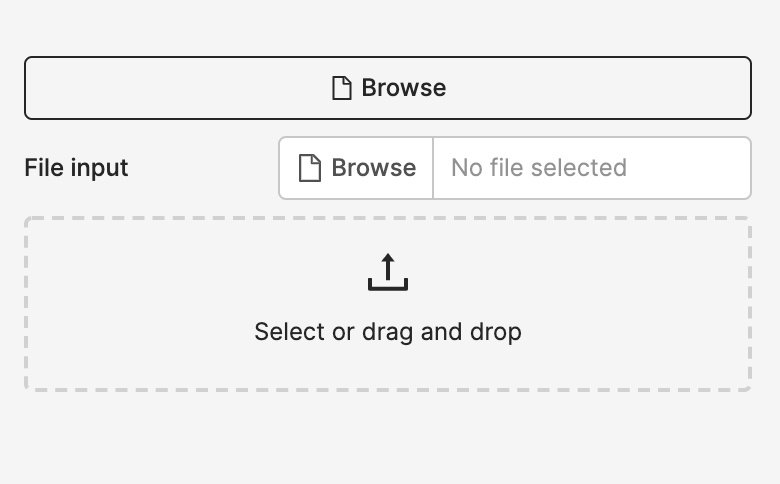Click the small file glyph in the File input row
This screenshot has width=780, height=484.
[x=309, y=168]
